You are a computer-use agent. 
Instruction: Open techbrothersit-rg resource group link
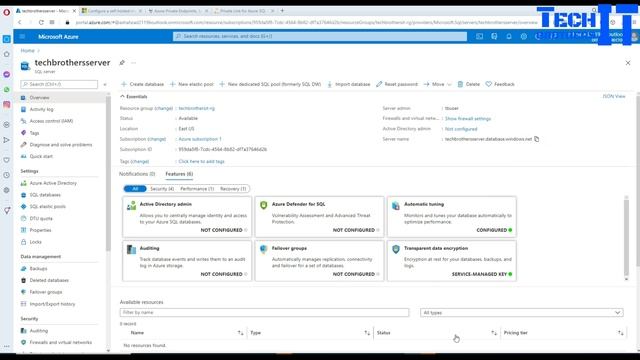196,108
